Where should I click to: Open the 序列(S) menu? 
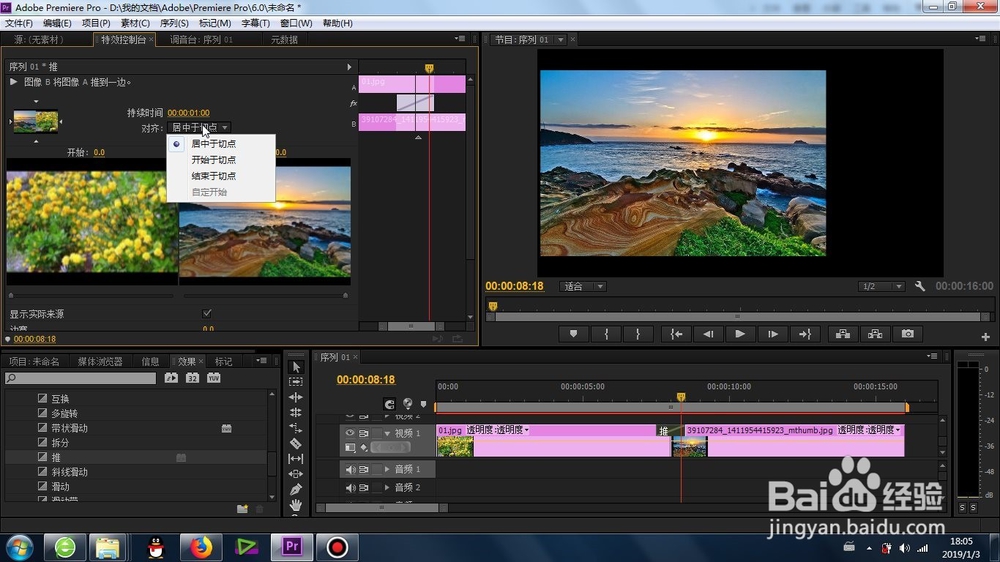(x=173, y=23)
